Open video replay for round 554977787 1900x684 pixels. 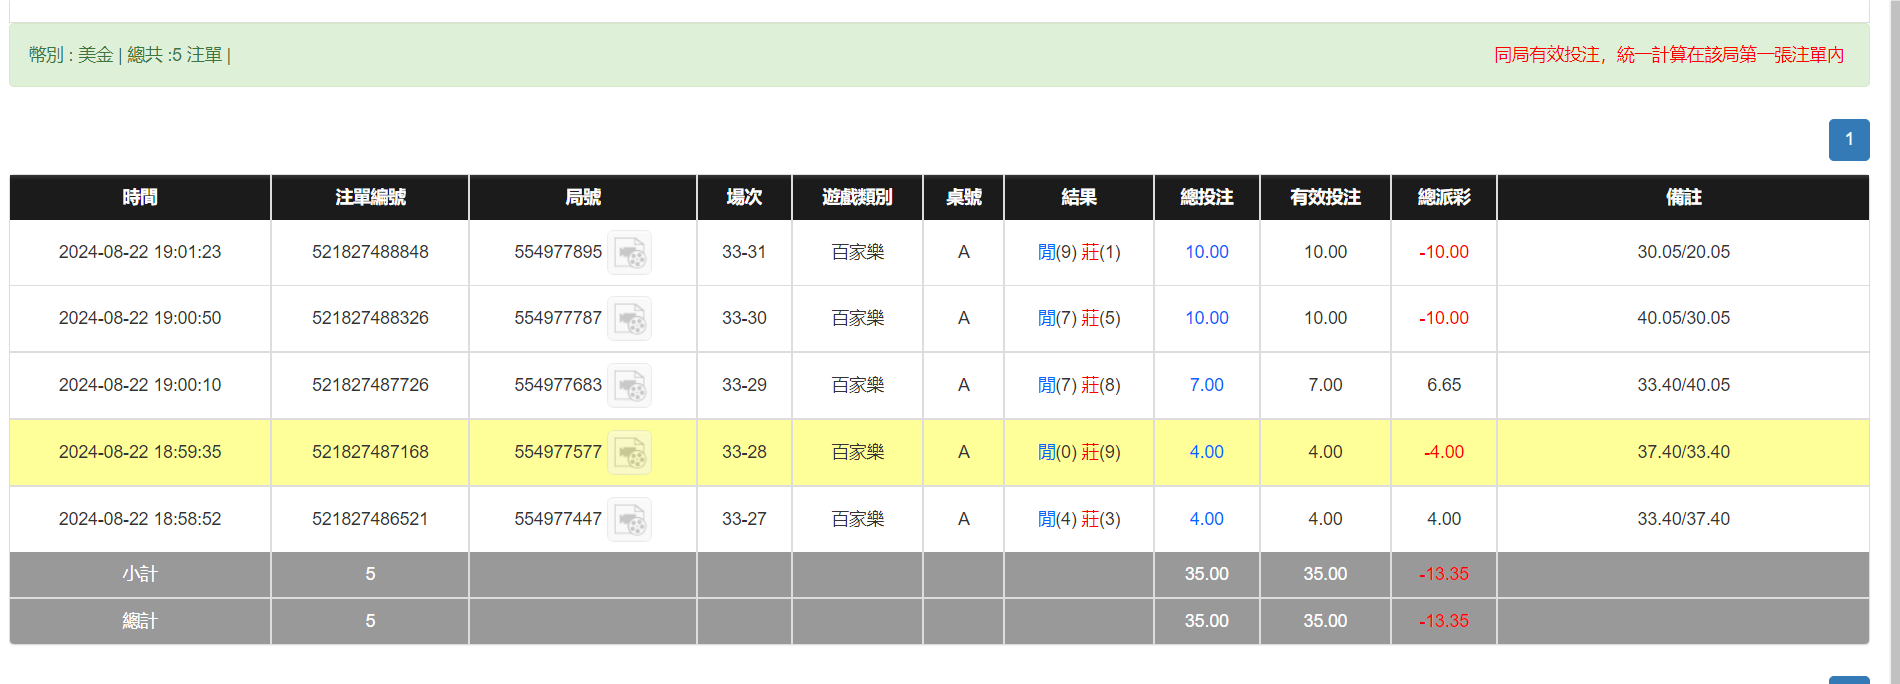pos(630,319)
